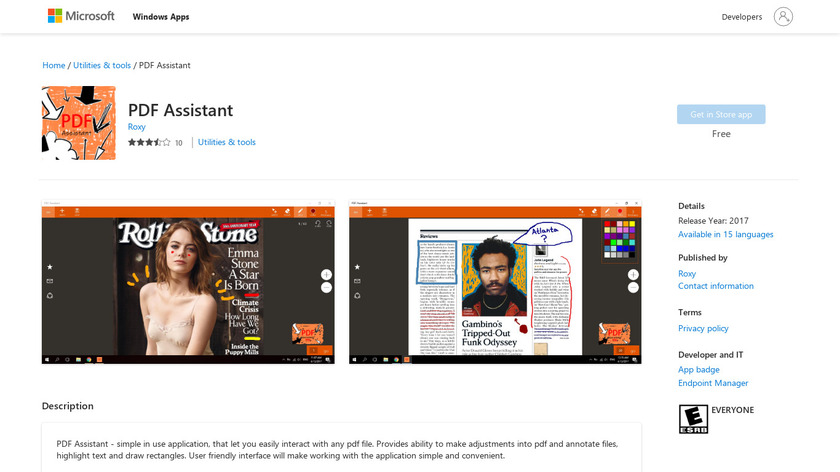This screenshot has height=472, width=840.
Task: Click the 'Description' heading
Action: click(x=68, y=406)
